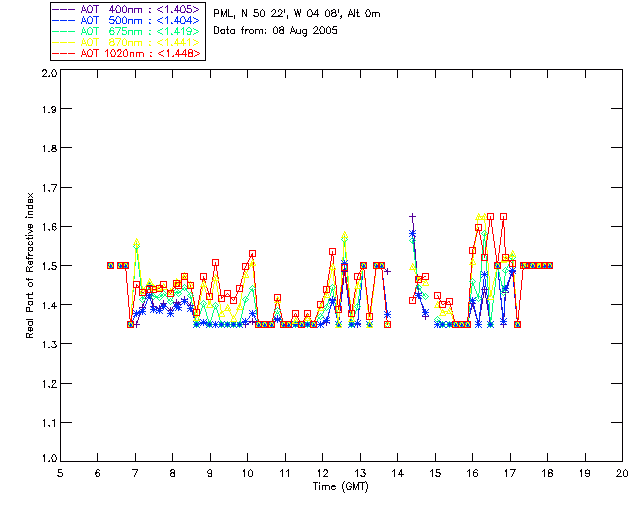Click the last red square marker near 18
This screenshot has height=512, width=640.
[x=550, y=265]
